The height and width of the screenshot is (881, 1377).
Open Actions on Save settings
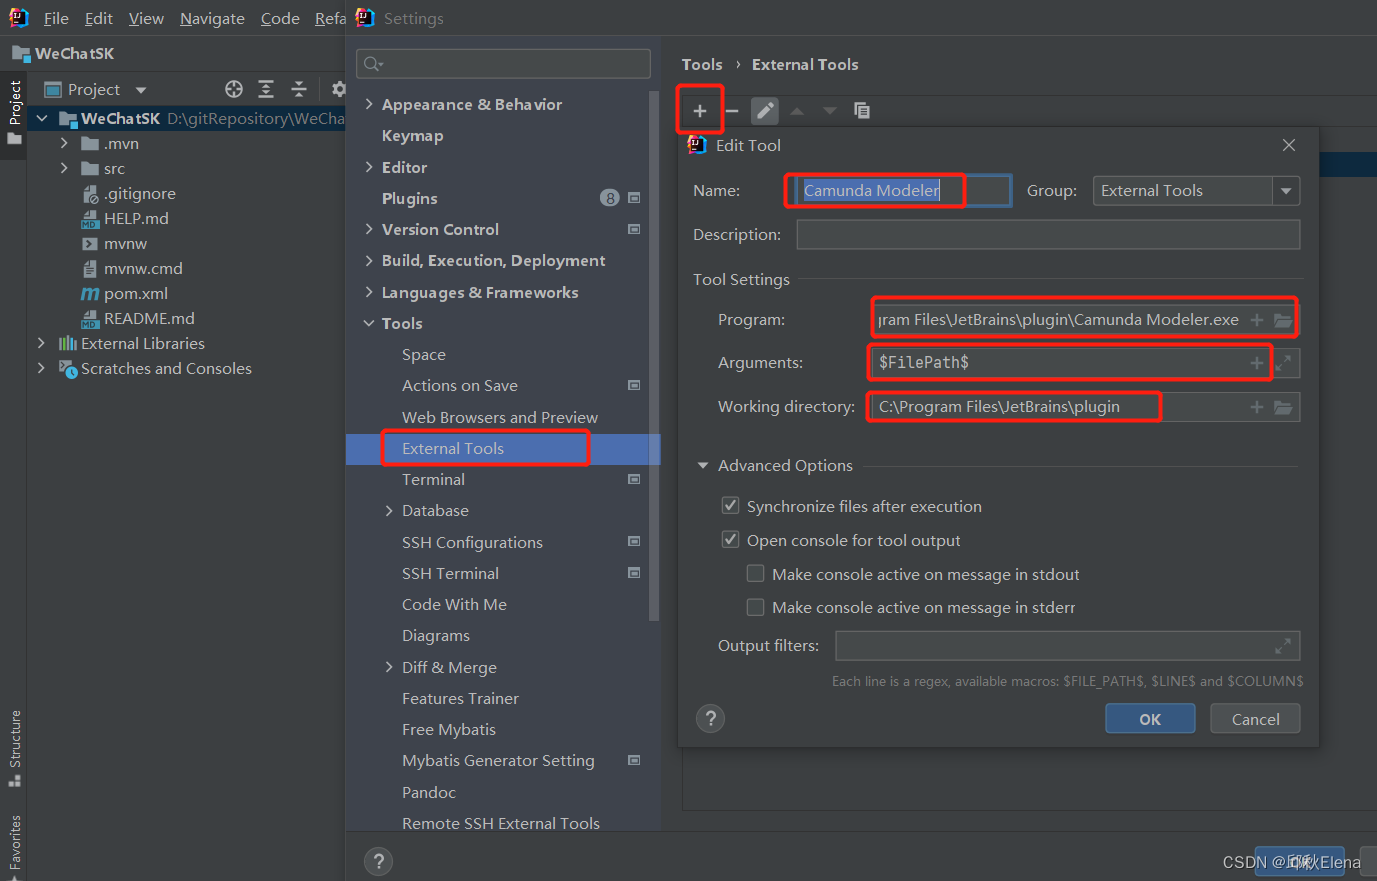coord(460,385)
